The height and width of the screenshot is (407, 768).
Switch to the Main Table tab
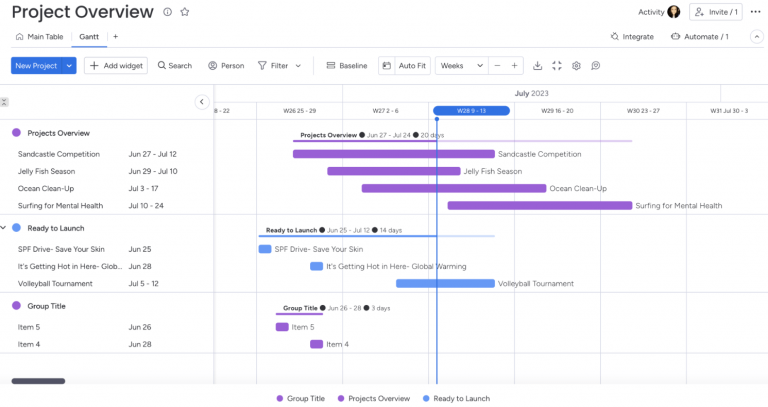pos(39,37)
